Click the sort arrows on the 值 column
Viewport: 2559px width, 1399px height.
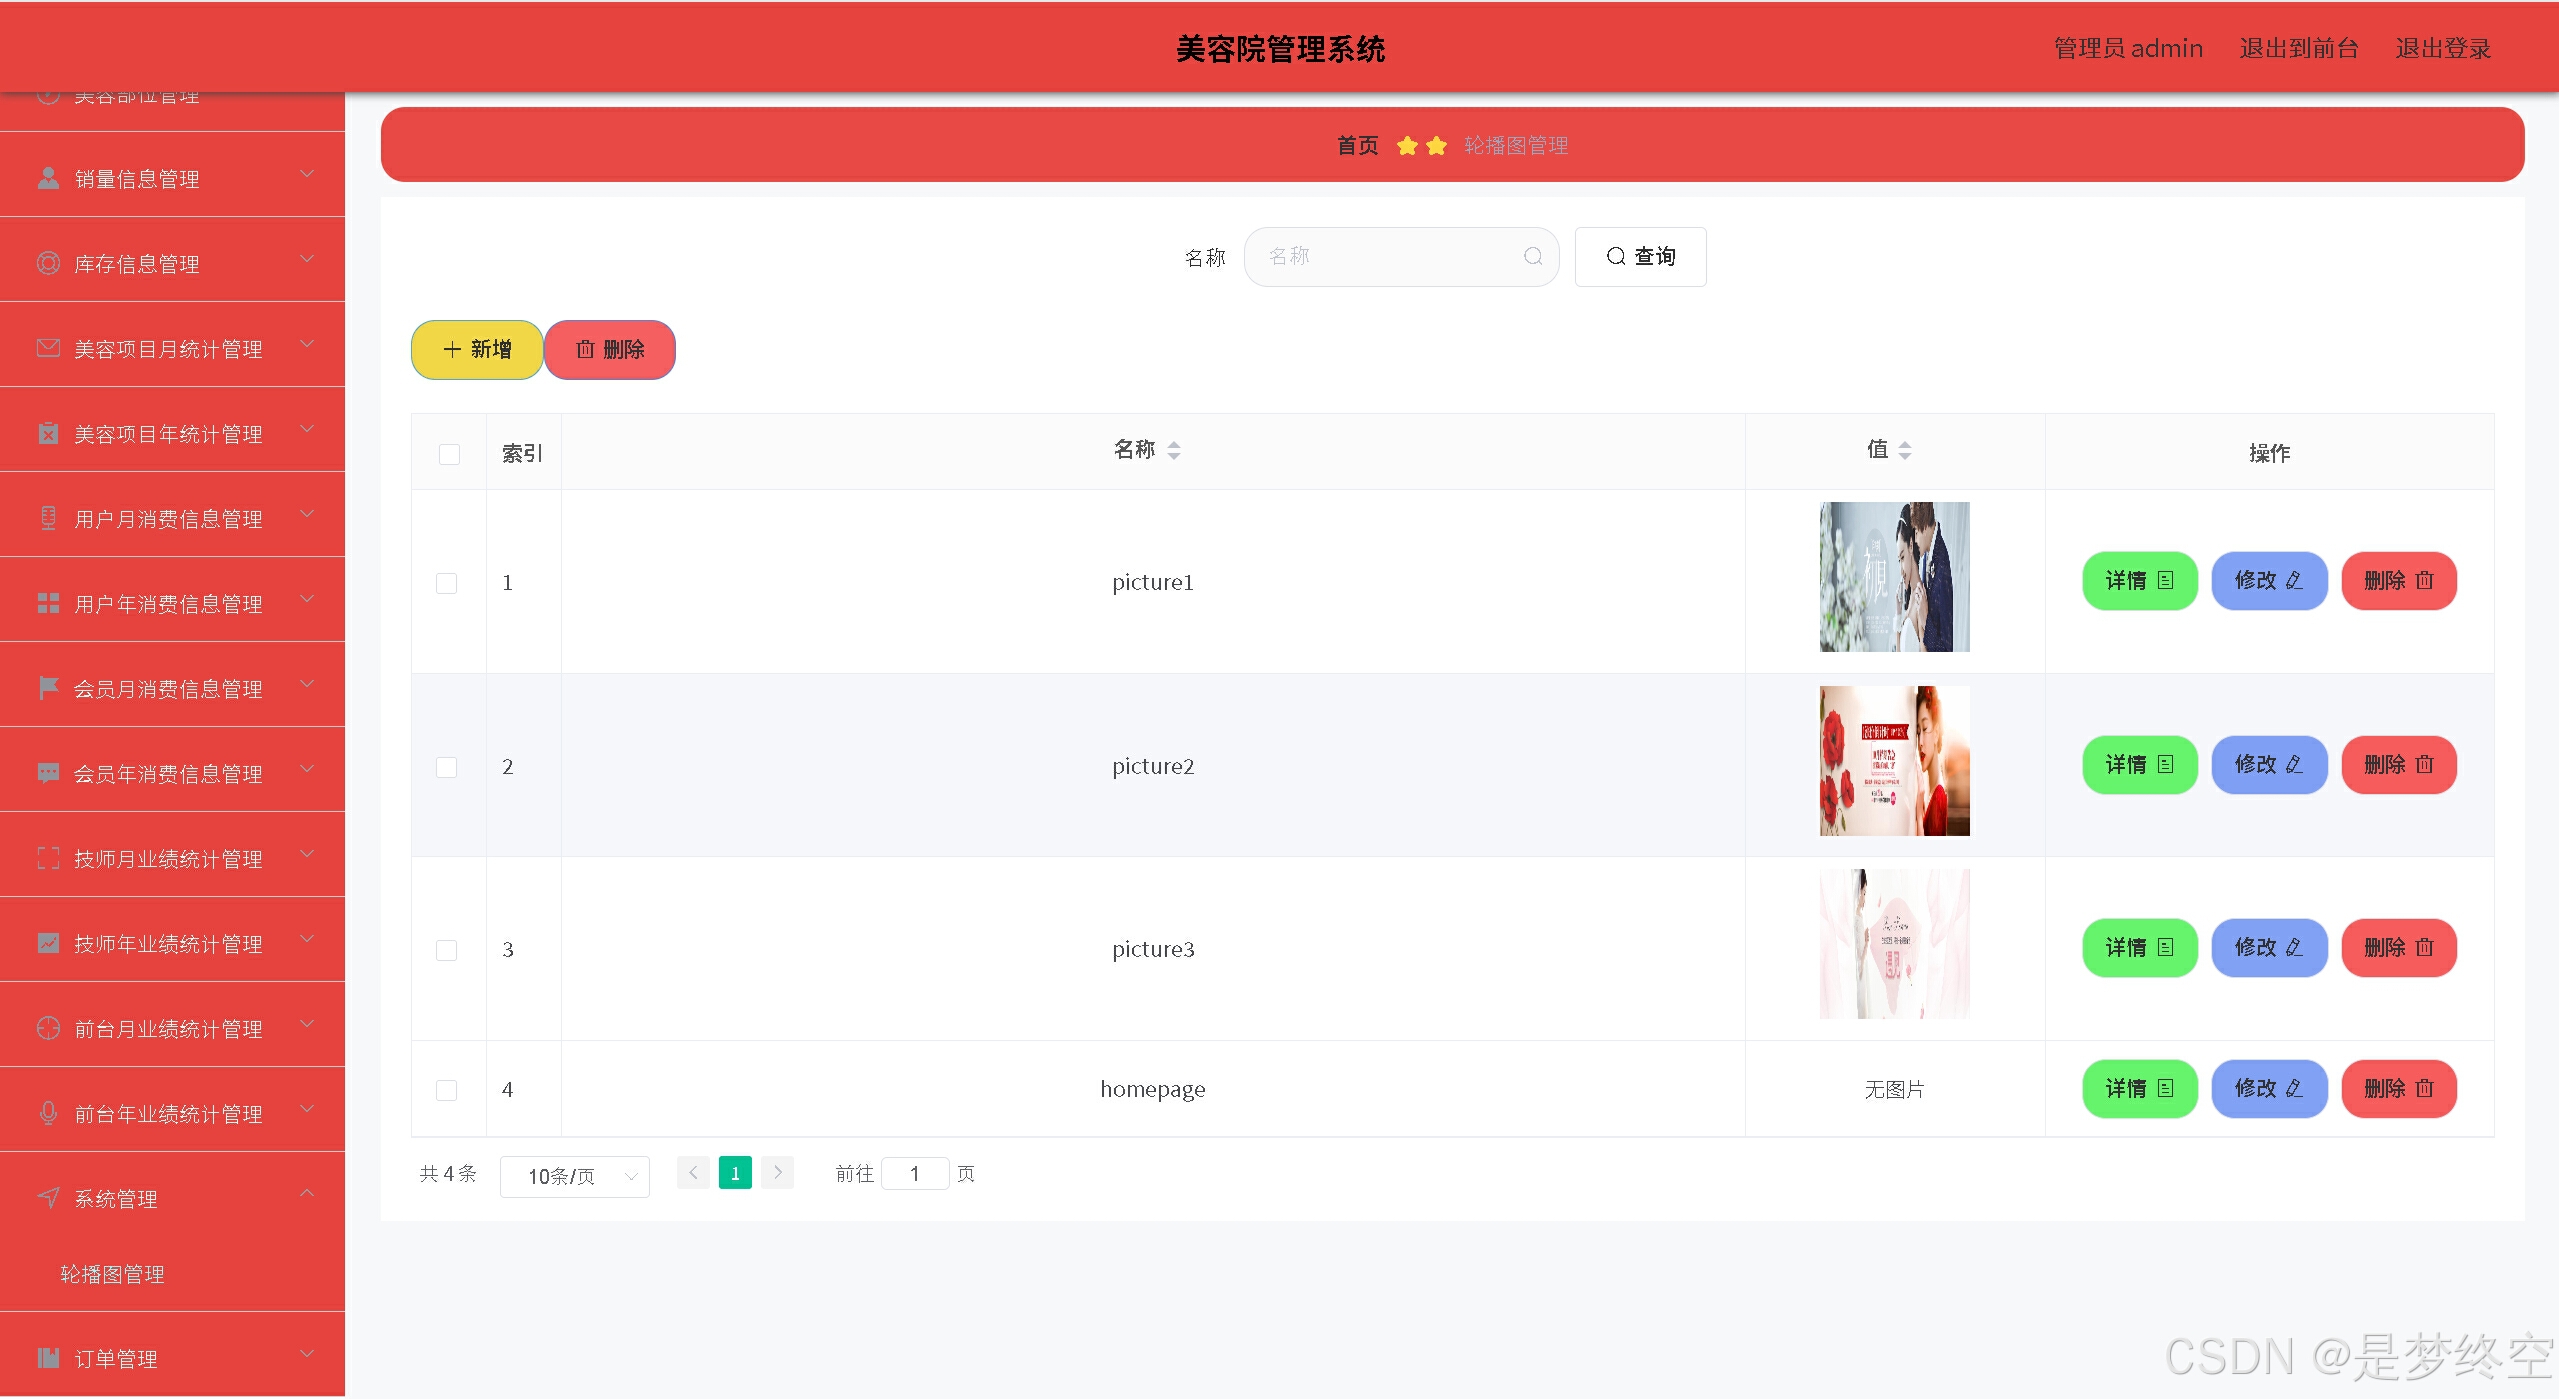1904,451
